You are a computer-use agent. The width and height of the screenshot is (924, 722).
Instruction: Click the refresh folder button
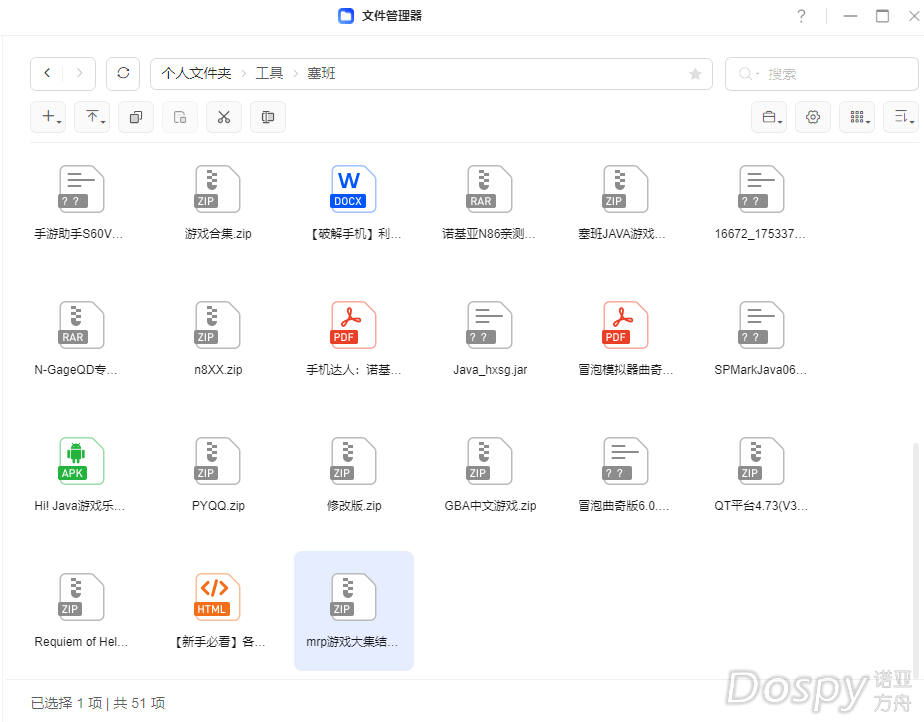[x=123, y=74]
